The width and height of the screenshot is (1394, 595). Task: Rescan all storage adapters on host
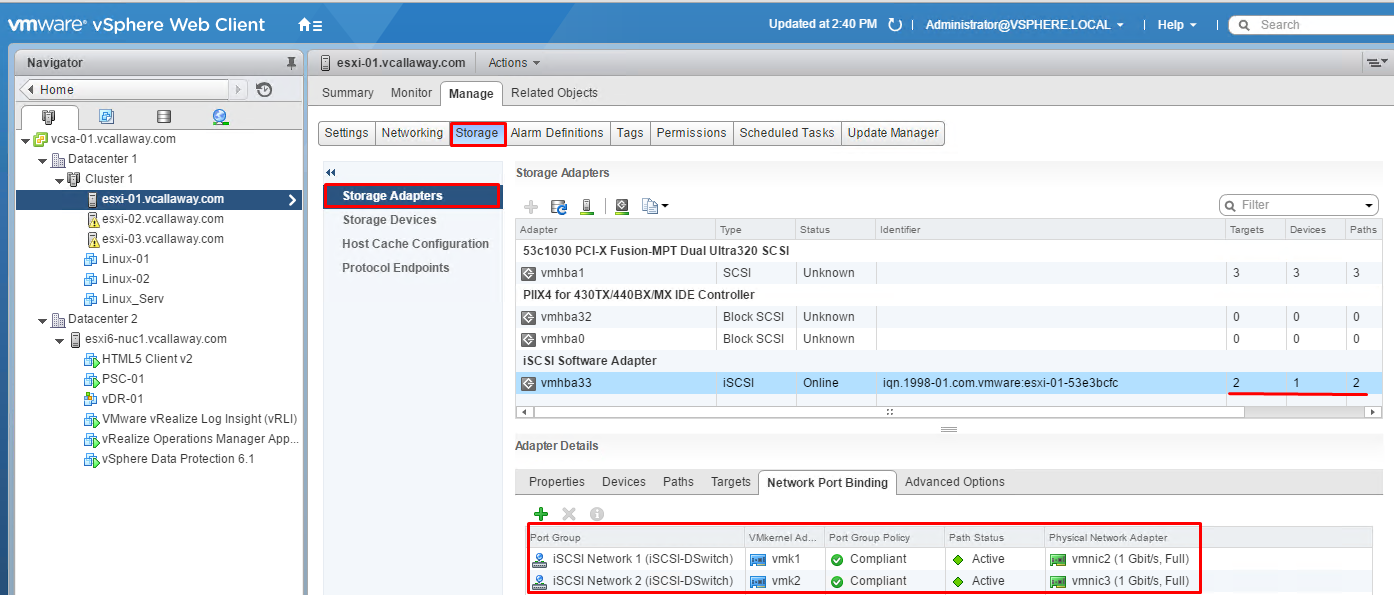click(587, 206)
